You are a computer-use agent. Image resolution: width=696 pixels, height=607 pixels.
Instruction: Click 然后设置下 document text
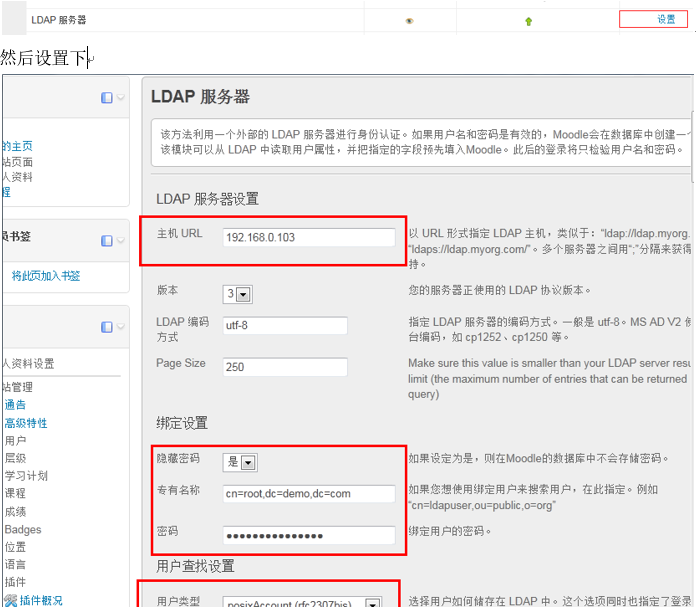[44, 58]
